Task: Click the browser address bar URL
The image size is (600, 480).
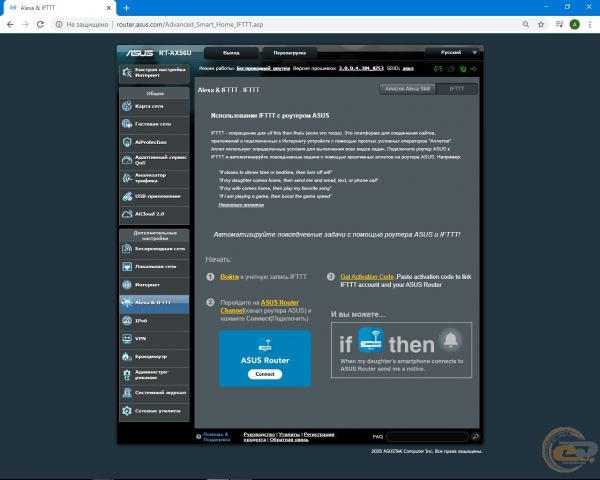Action: (x=190, y=24)
